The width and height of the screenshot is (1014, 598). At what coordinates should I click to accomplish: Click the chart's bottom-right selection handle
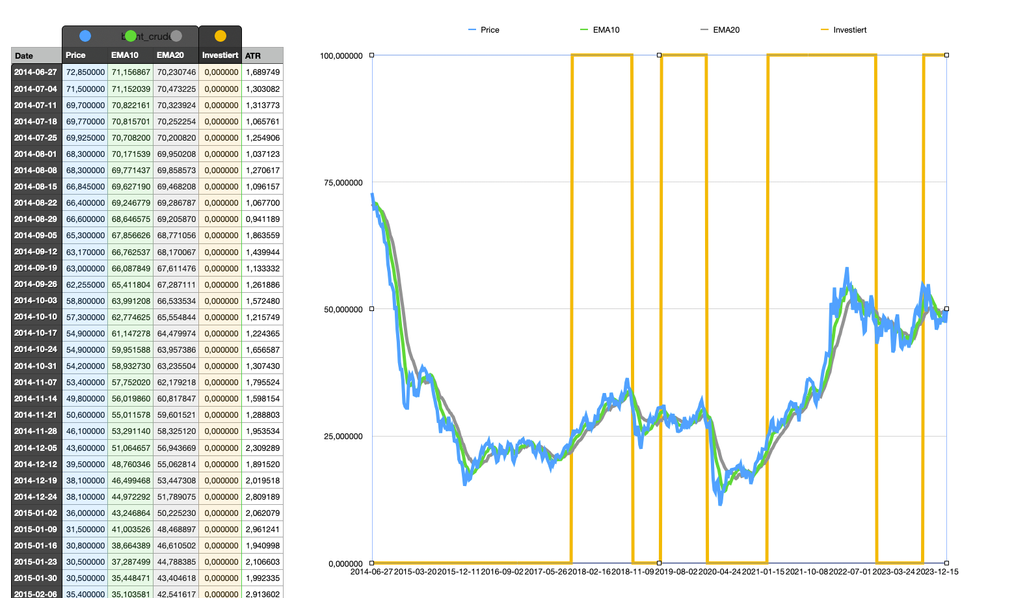947,562
